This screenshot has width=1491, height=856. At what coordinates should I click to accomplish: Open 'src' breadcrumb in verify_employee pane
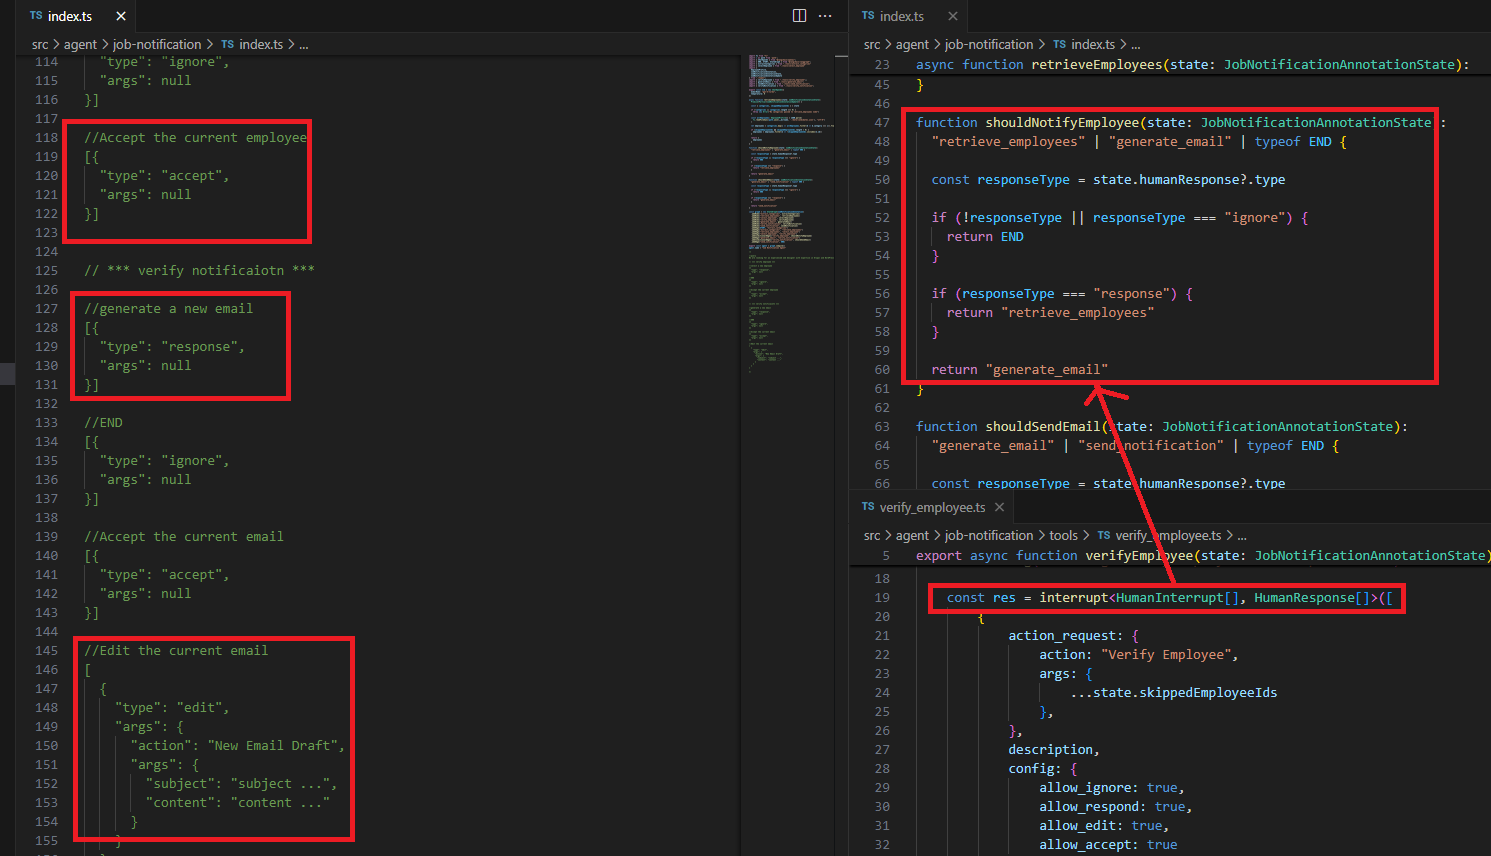pos(872,535)
